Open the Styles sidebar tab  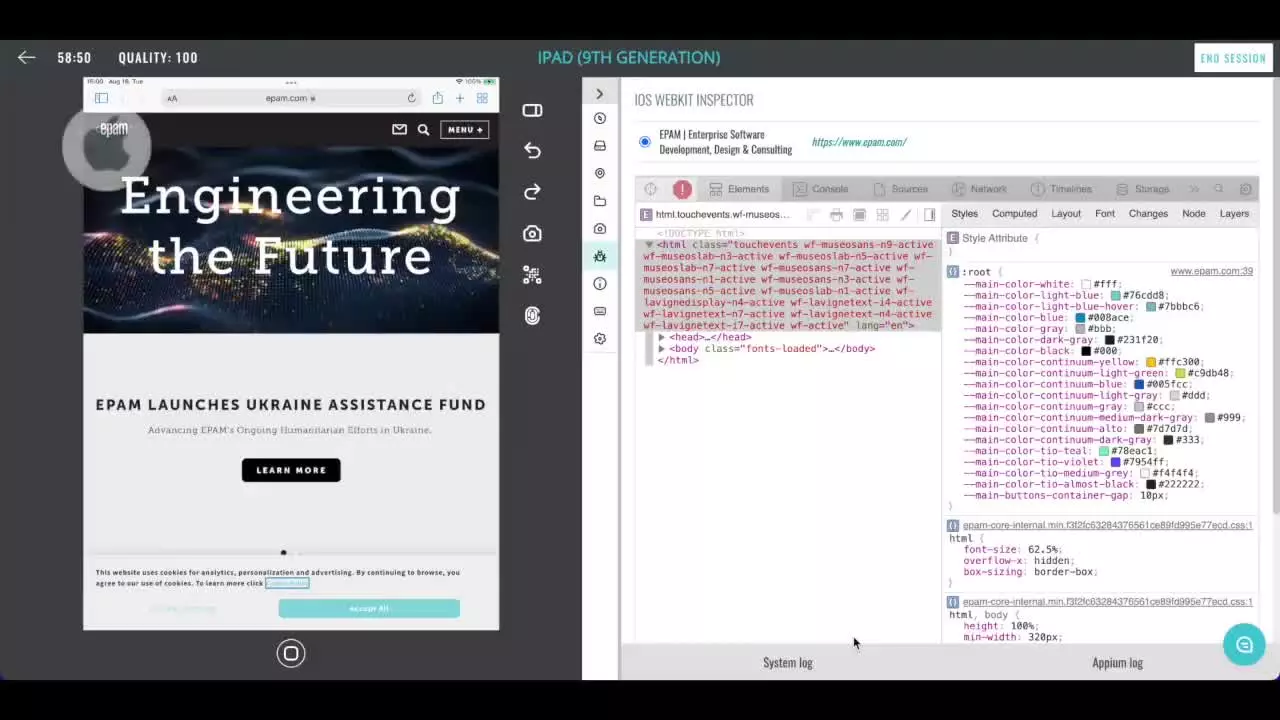(964, 214)
